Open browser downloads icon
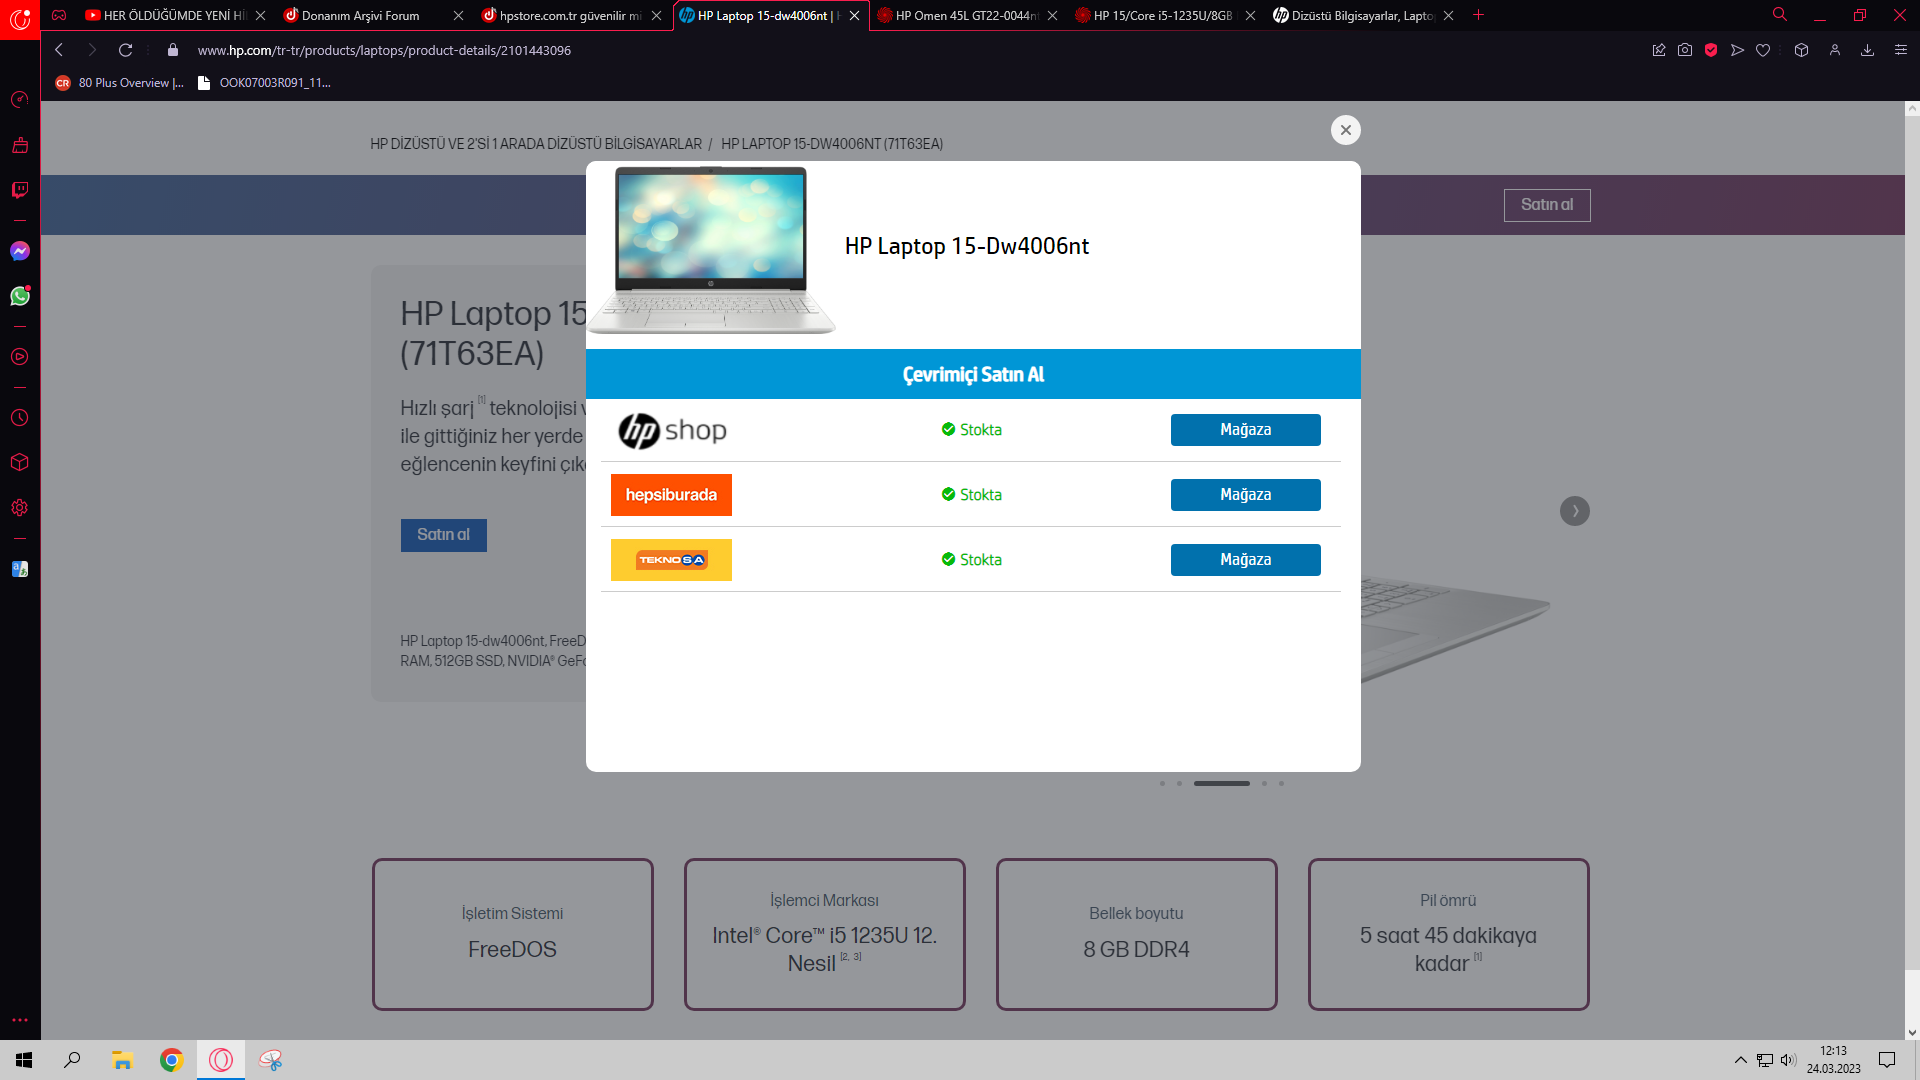This screenshot has width=1920, height=1080. [x=1867, y=50]
